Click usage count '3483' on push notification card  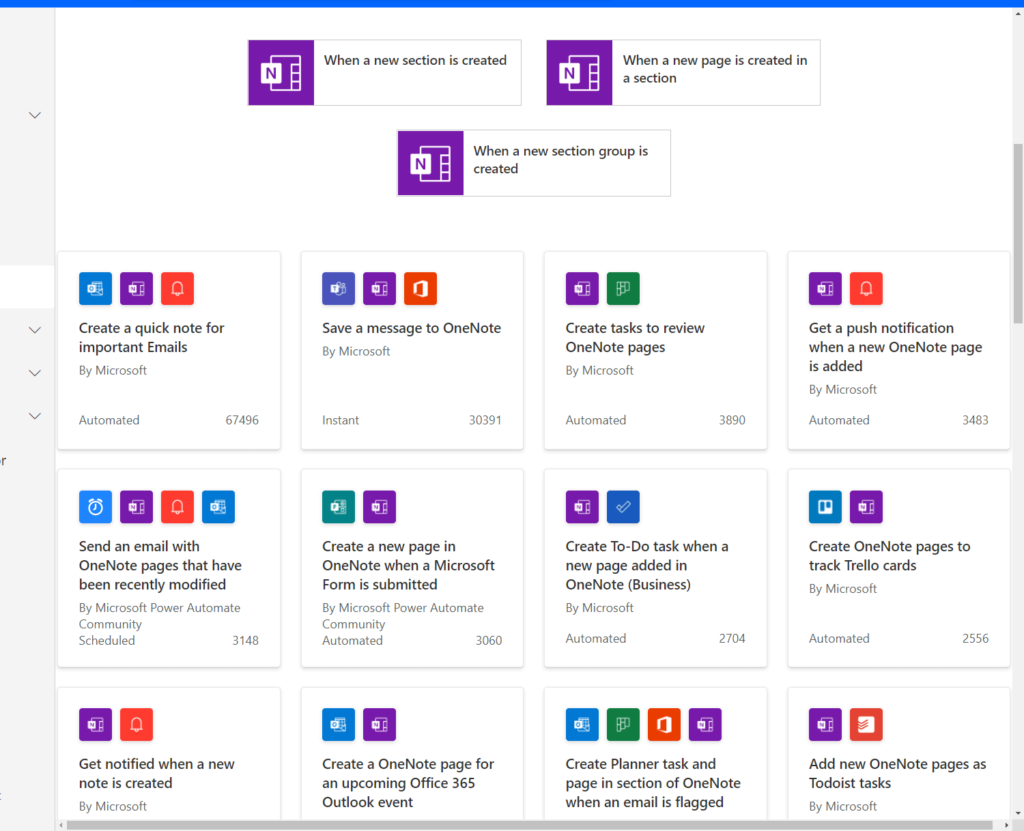click(x=975, y=420)
